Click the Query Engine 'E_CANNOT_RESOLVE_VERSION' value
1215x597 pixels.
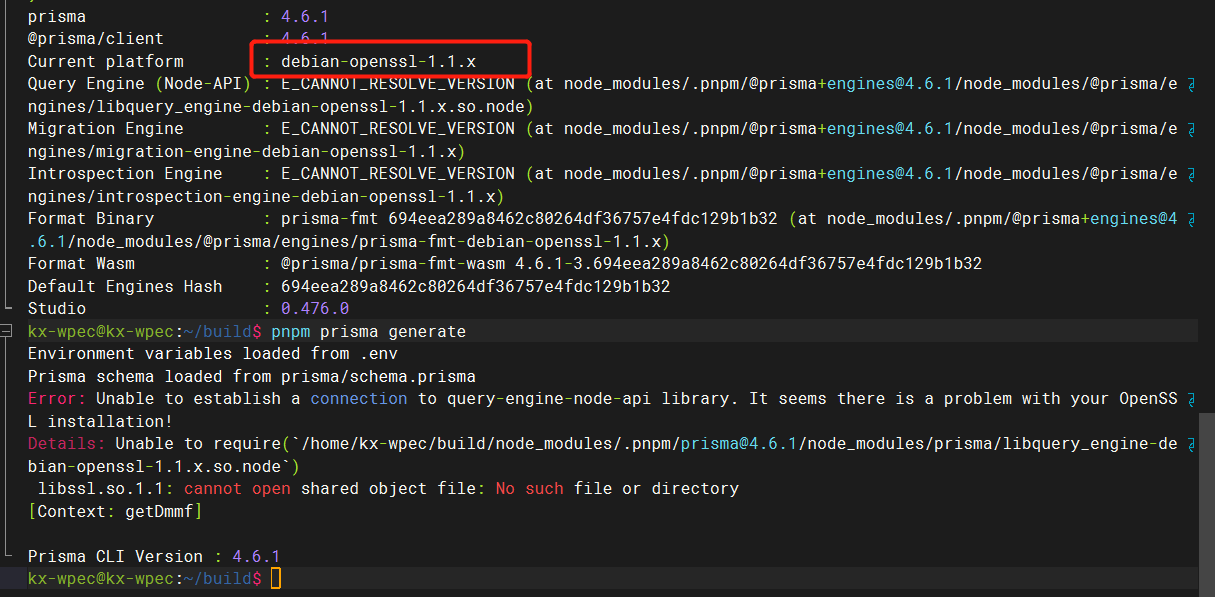[398, 84]
